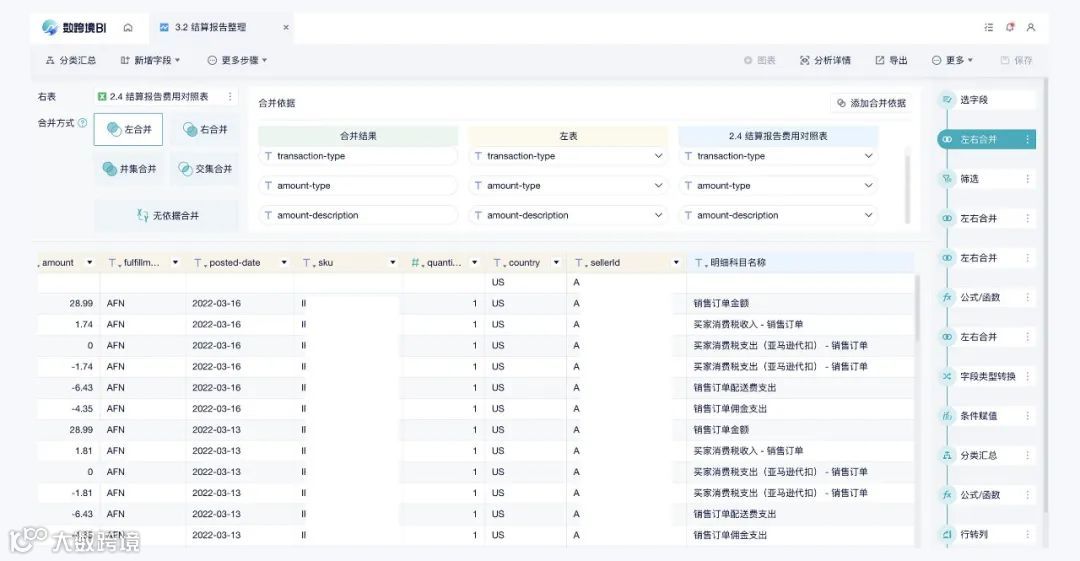Click 分类汇总 in the top toolbar
This screenshot has width=1080, height=561.
71,61
